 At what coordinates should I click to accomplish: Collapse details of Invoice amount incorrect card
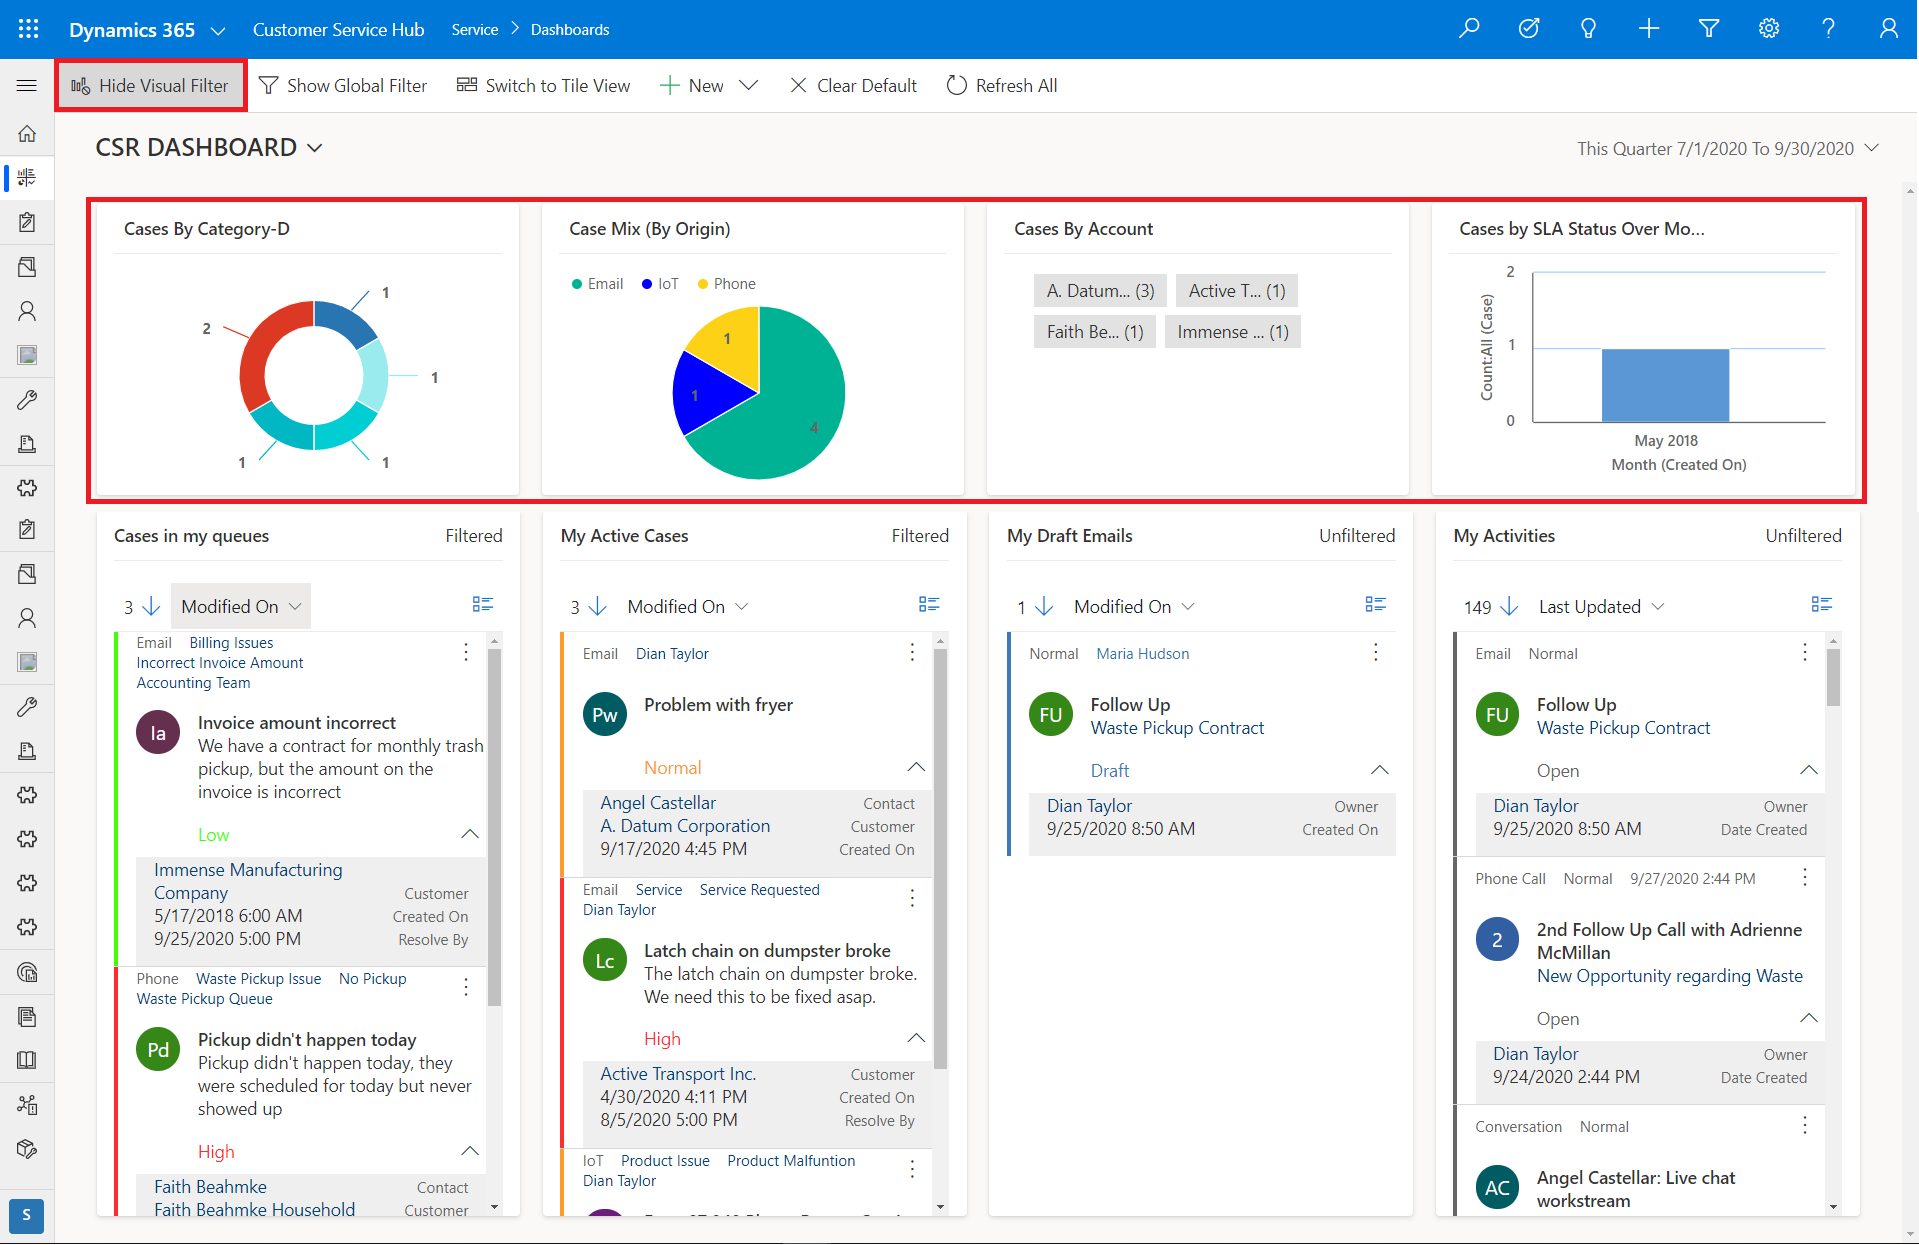(470, 834)
